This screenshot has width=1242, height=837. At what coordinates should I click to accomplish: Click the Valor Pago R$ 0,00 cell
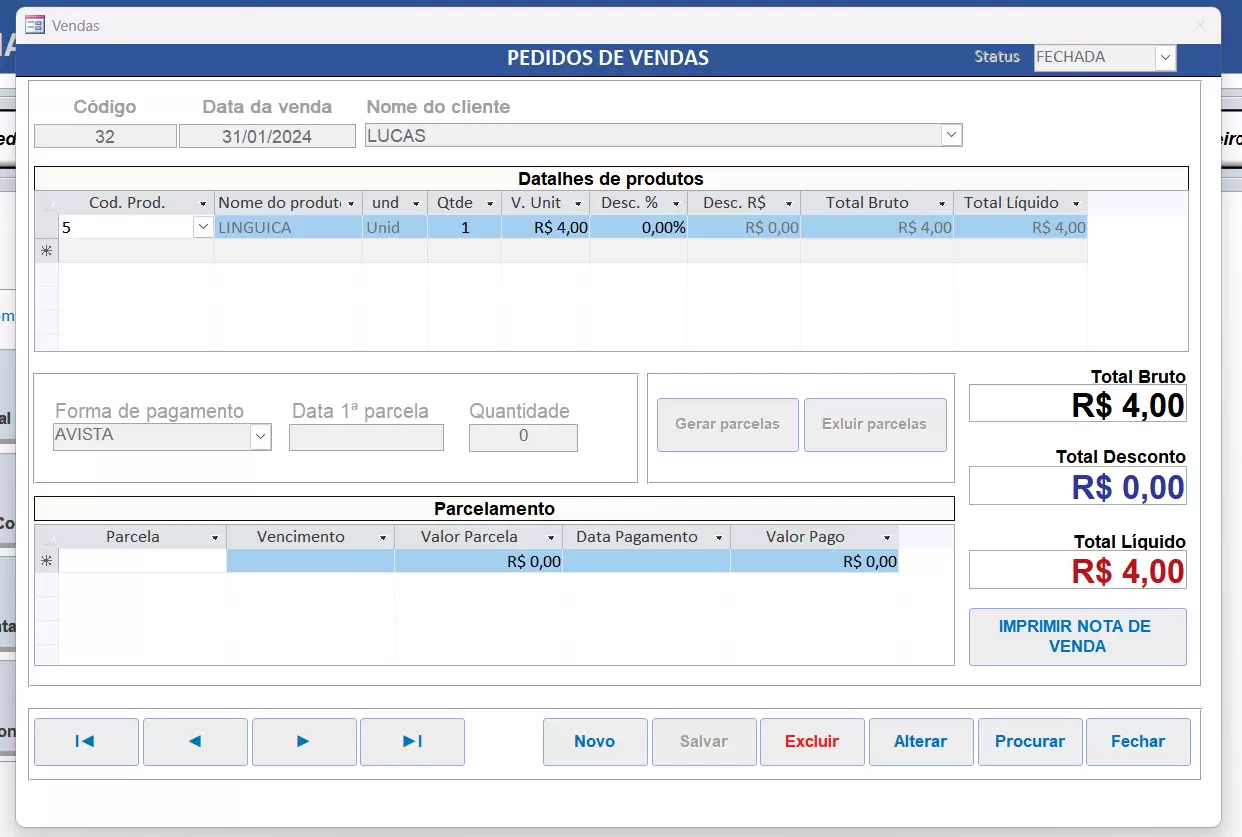pyautogui.click(x=815, y=562)
